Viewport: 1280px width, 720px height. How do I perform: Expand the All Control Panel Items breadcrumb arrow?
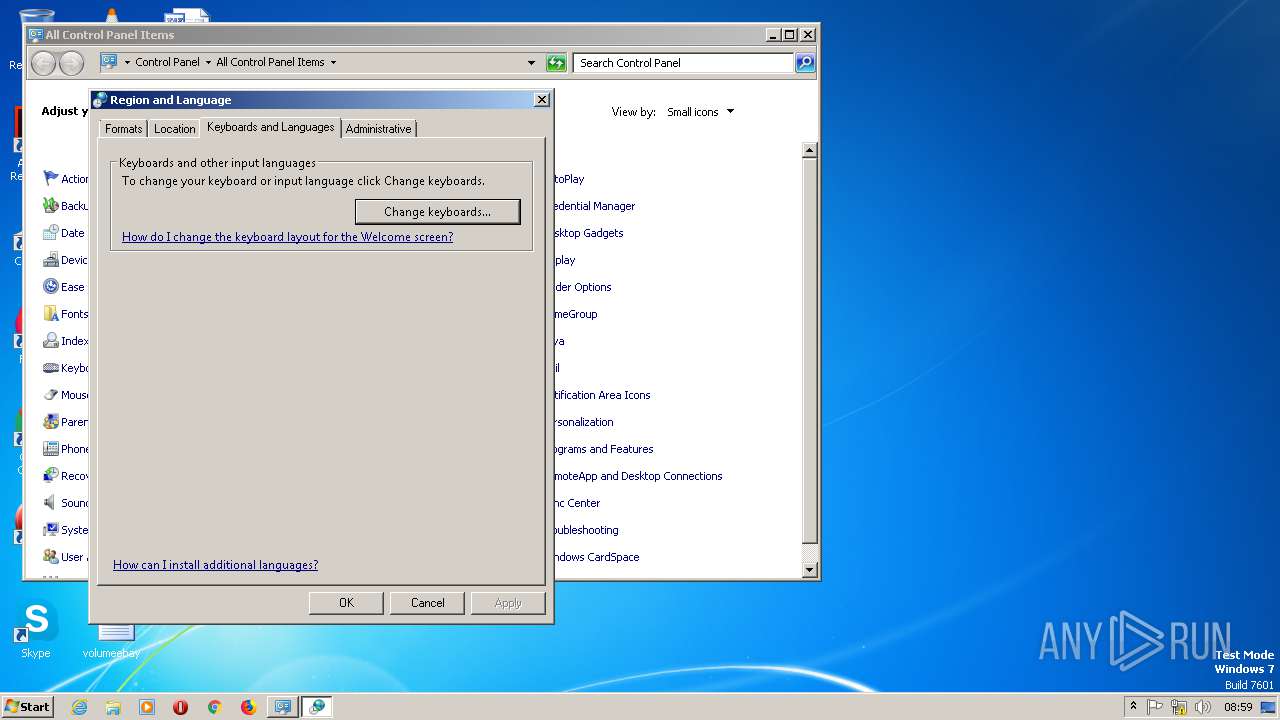click(x=333, y=62)
